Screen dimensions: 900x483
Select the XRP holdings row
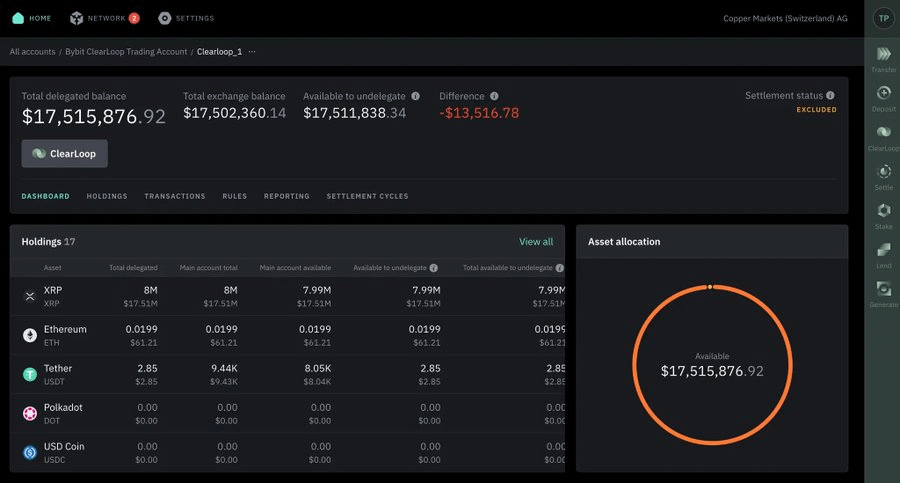[x=287, y=296]
